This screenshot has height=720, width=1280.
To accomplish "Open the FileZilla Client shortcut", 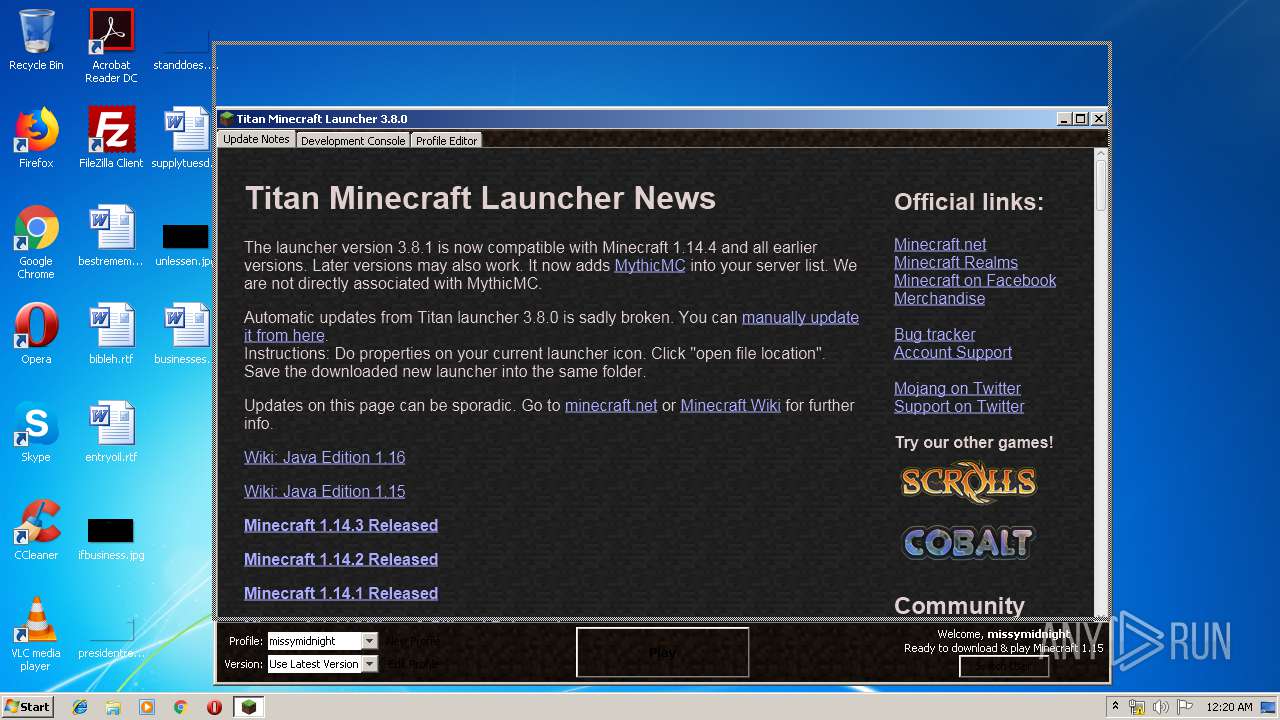I will point(111,138).
